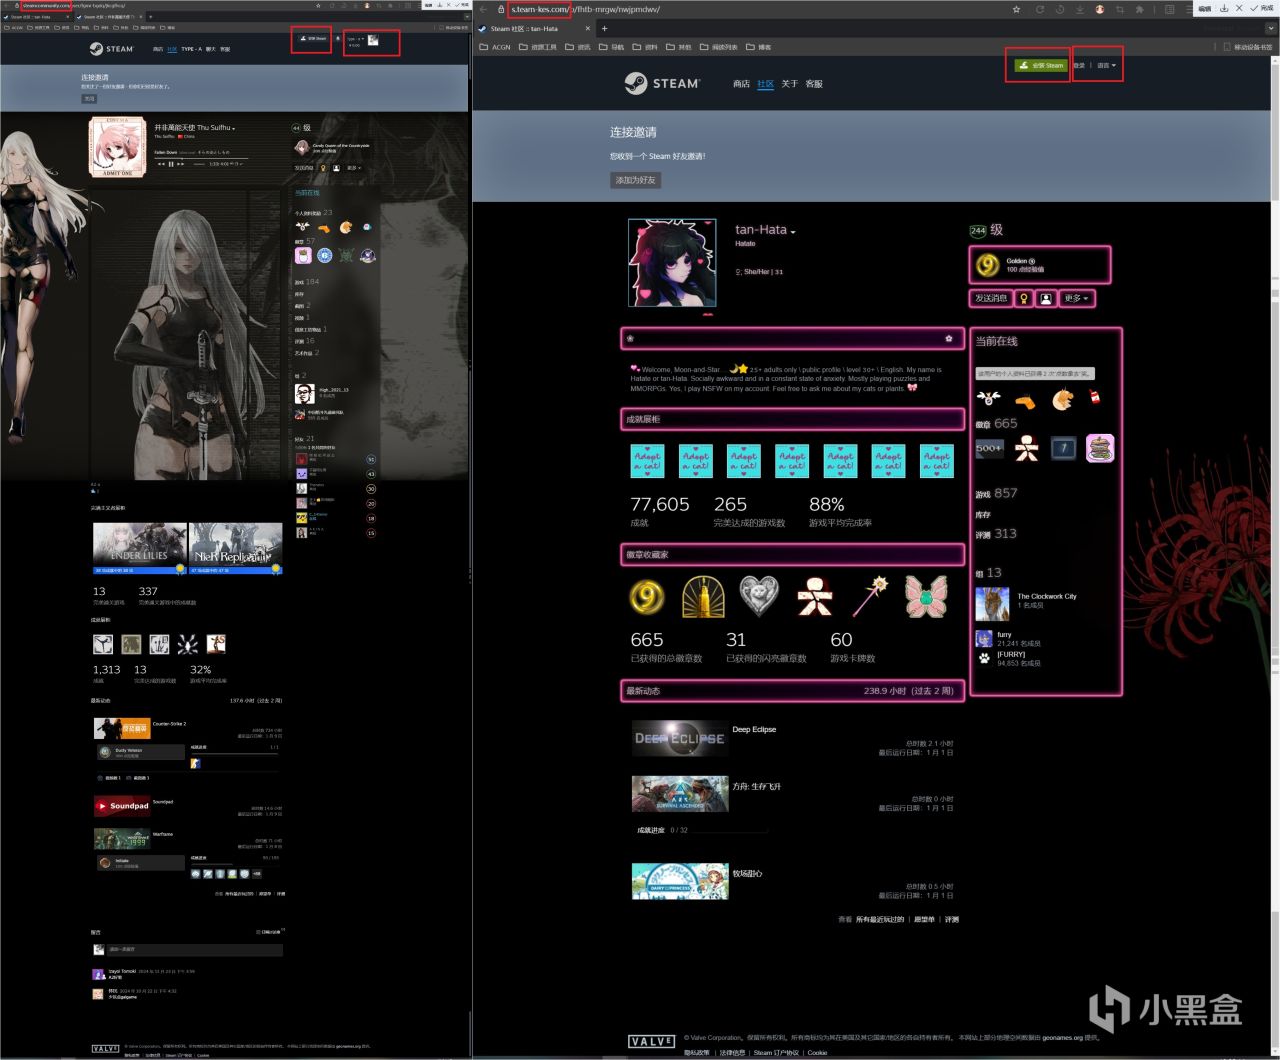Click the notification bell in left Steam header
Screen dimensions: 1280x1060
click(x=337, y=39)
